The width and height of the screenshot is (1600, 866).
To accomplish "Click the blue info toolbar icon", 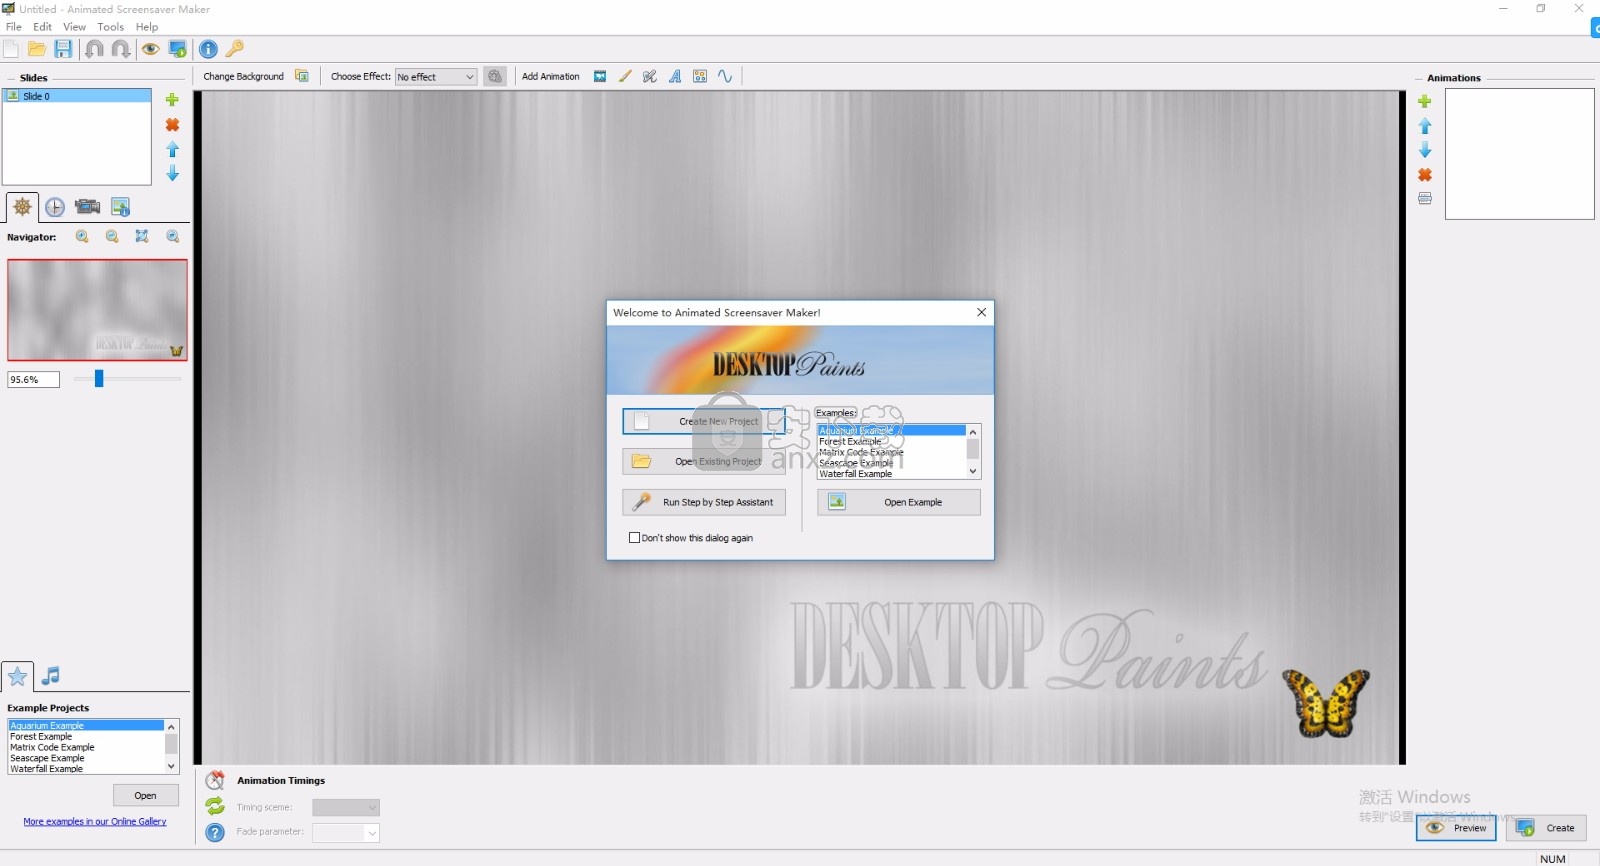I will point(208,49).
